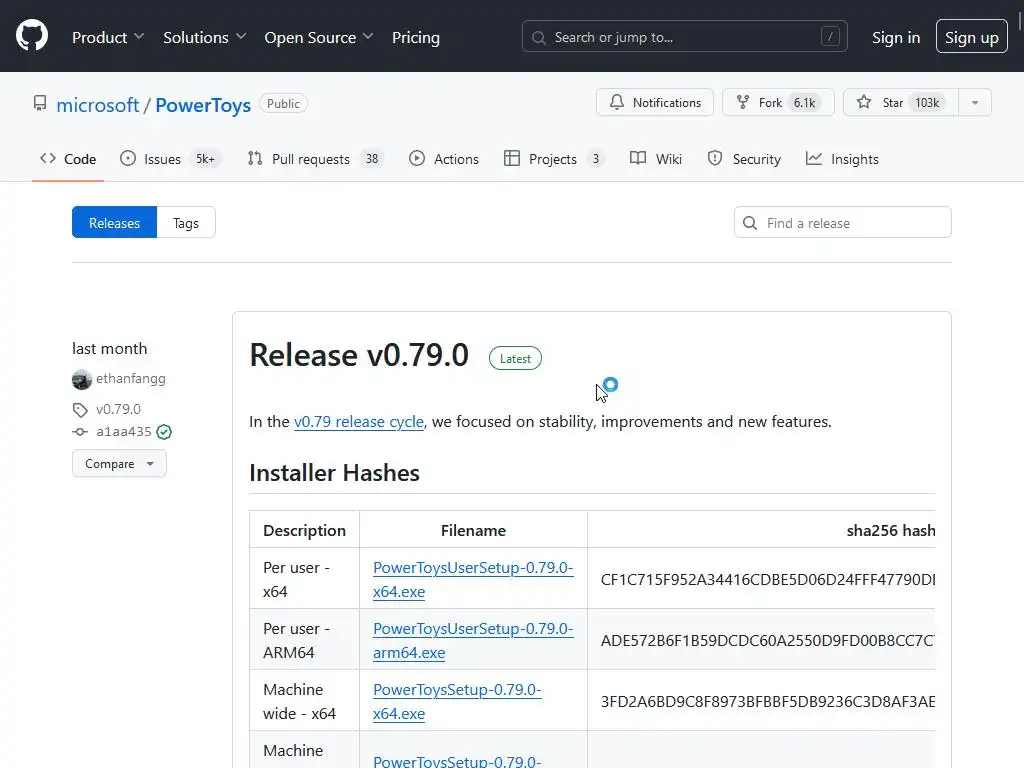The image size is (1024, 768).
Task: Click the magnifier icon in Find a release
Action: point(750,223)
